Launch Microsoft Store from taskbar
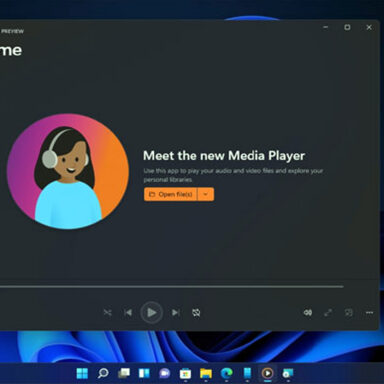384x384 pixels. [x=185, y=374]
